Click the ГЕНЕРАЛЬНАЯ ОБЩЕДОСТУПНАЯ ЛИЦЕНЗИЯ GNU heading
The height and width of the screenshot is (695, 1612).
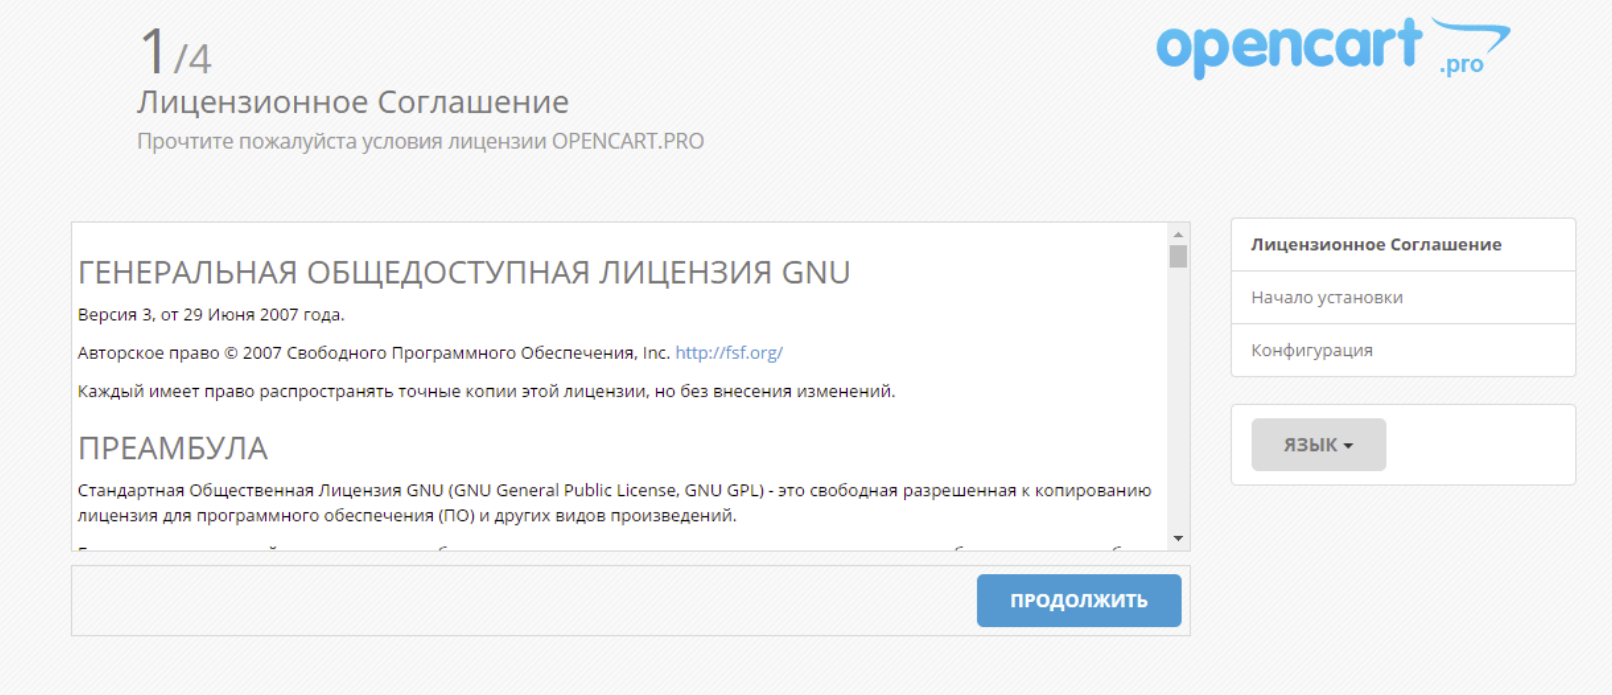pyautogui.click(x=464, y=272)
